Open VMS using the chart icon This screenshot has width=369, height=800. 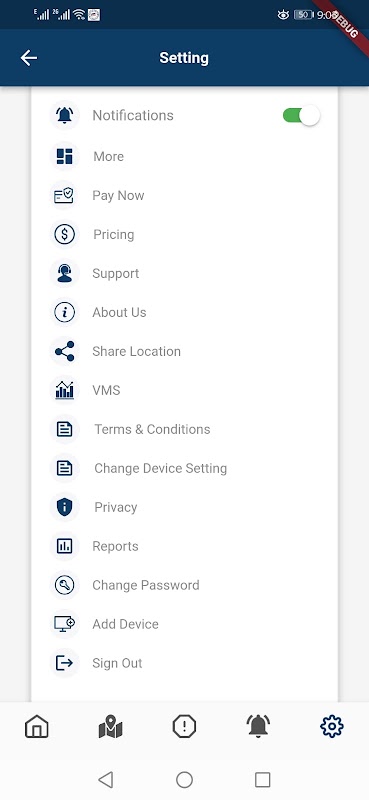click(x=64, y=390)
